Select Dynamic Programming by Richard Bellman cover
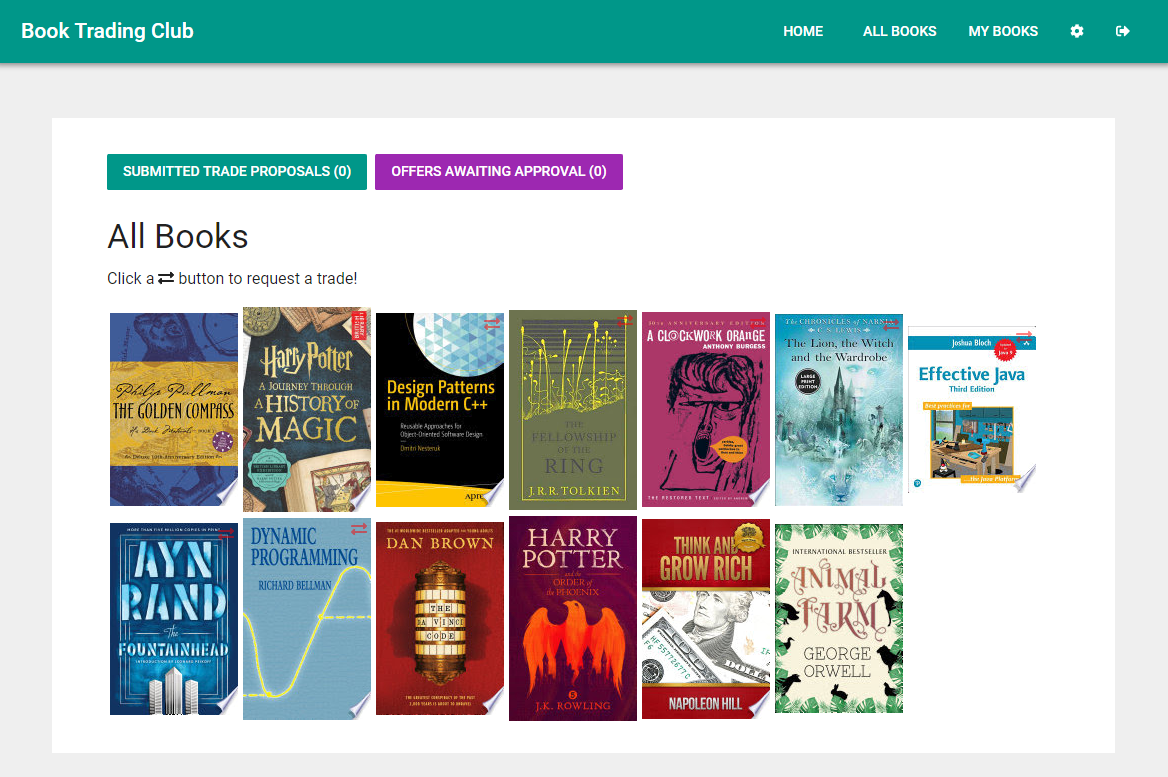Image resolution: width=1168 pixels, height=777 pixels. 307,618
